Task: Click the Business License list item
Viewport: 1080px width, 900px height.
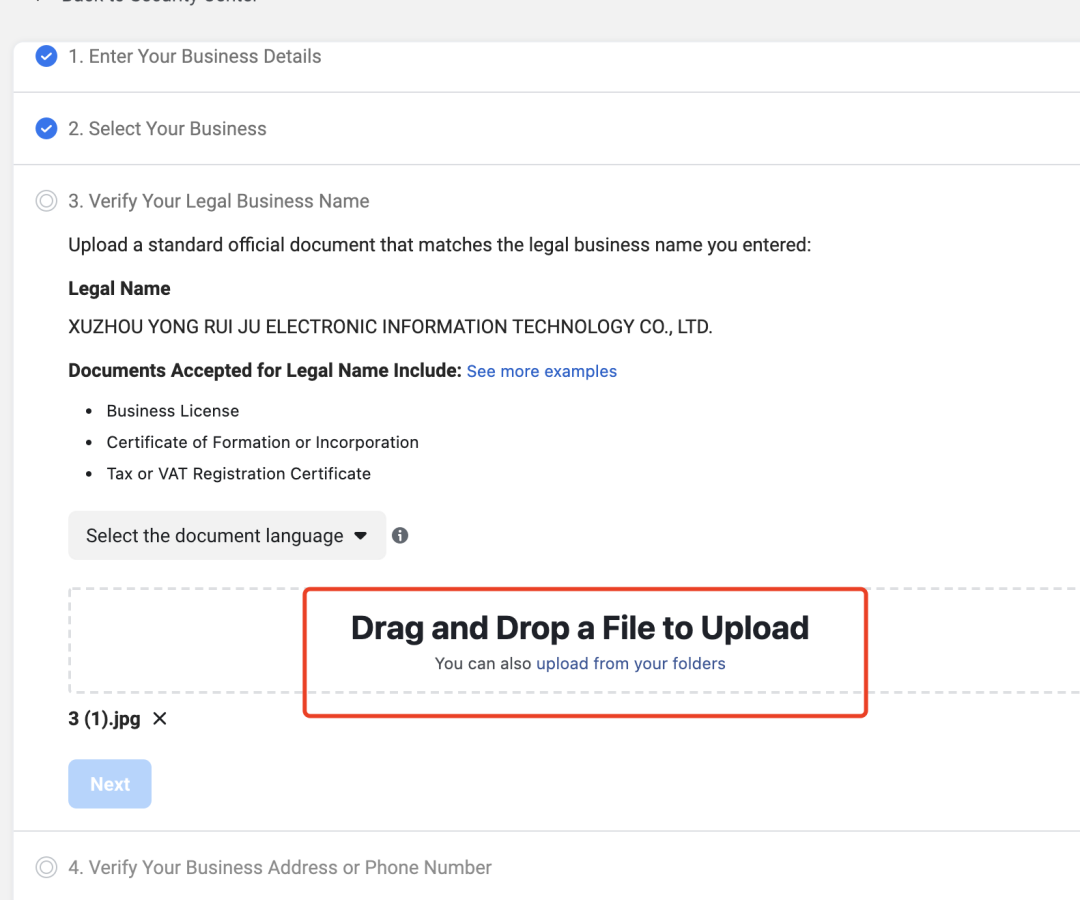Action: click(173, 411)
